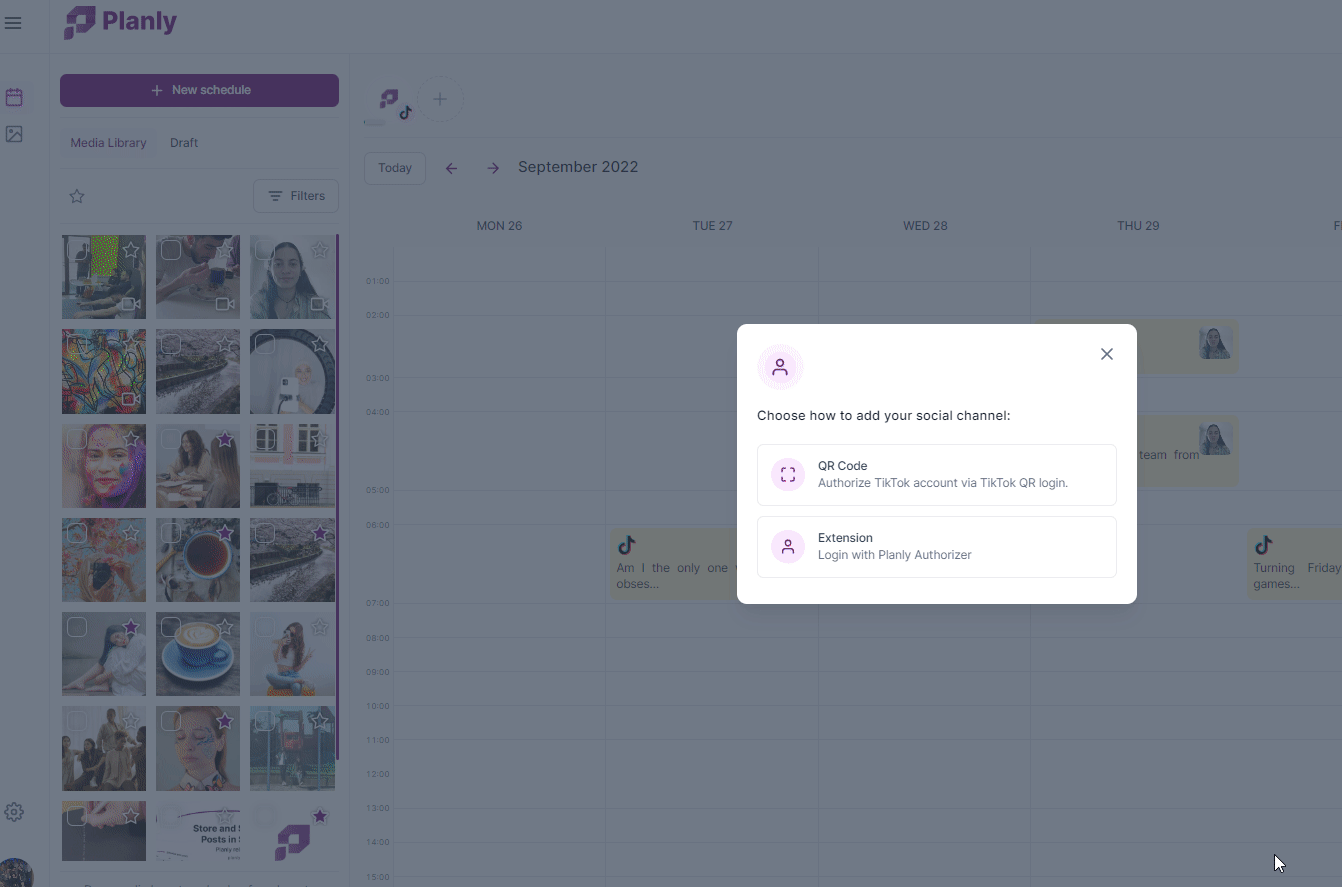Unstar the Planly logo thumbnail
The image size is (1342, 887).
click(x=320, y=816)
